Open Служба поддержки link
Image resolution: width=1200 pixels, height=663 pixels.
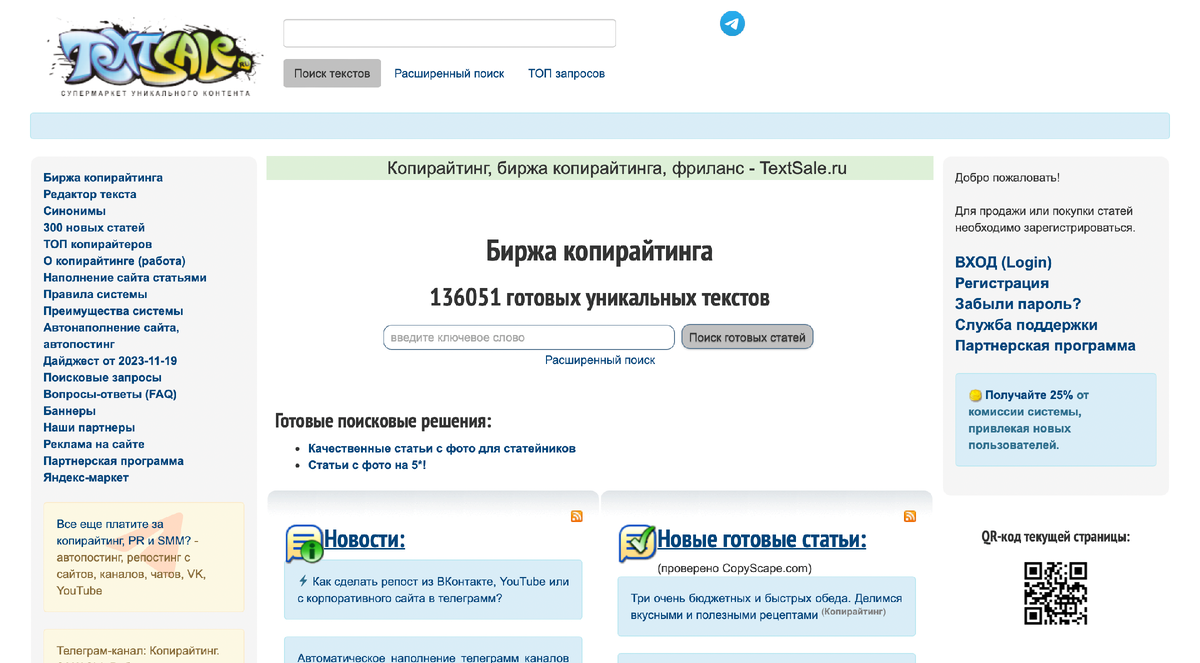[1026, 325]
